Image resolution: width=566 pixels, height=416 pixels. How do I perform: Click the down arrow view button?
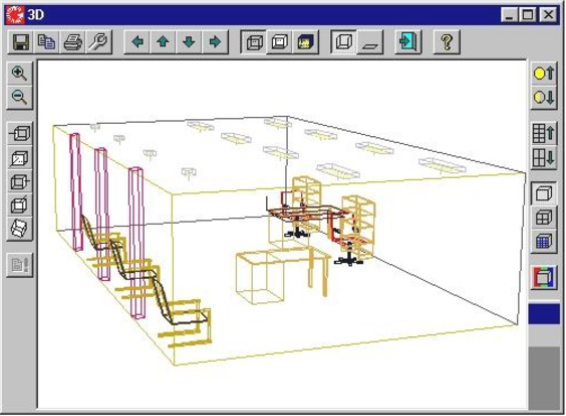(x=189, y=42)
